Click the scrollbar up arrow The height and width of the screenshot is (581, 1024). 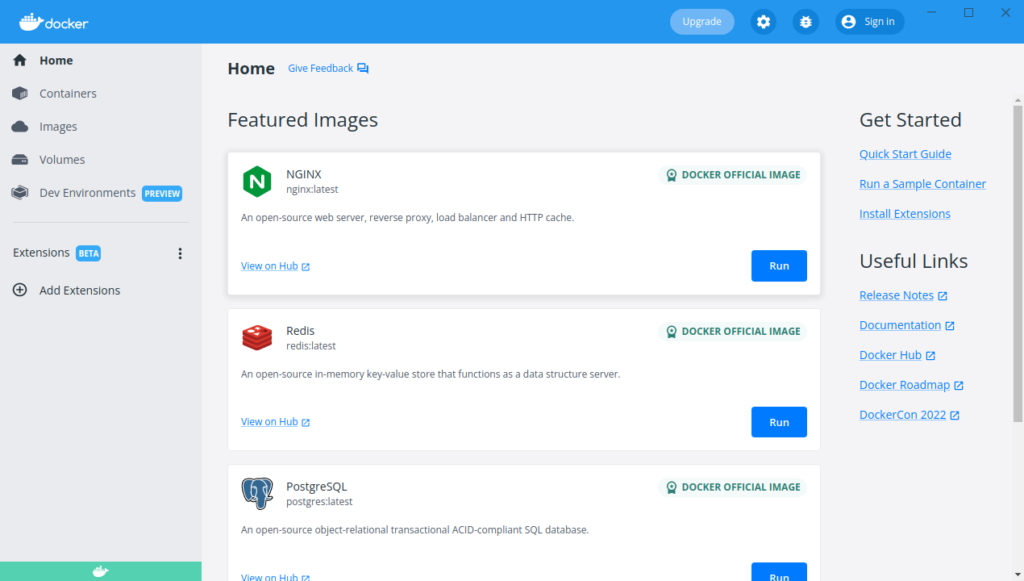coord(1017,101)
